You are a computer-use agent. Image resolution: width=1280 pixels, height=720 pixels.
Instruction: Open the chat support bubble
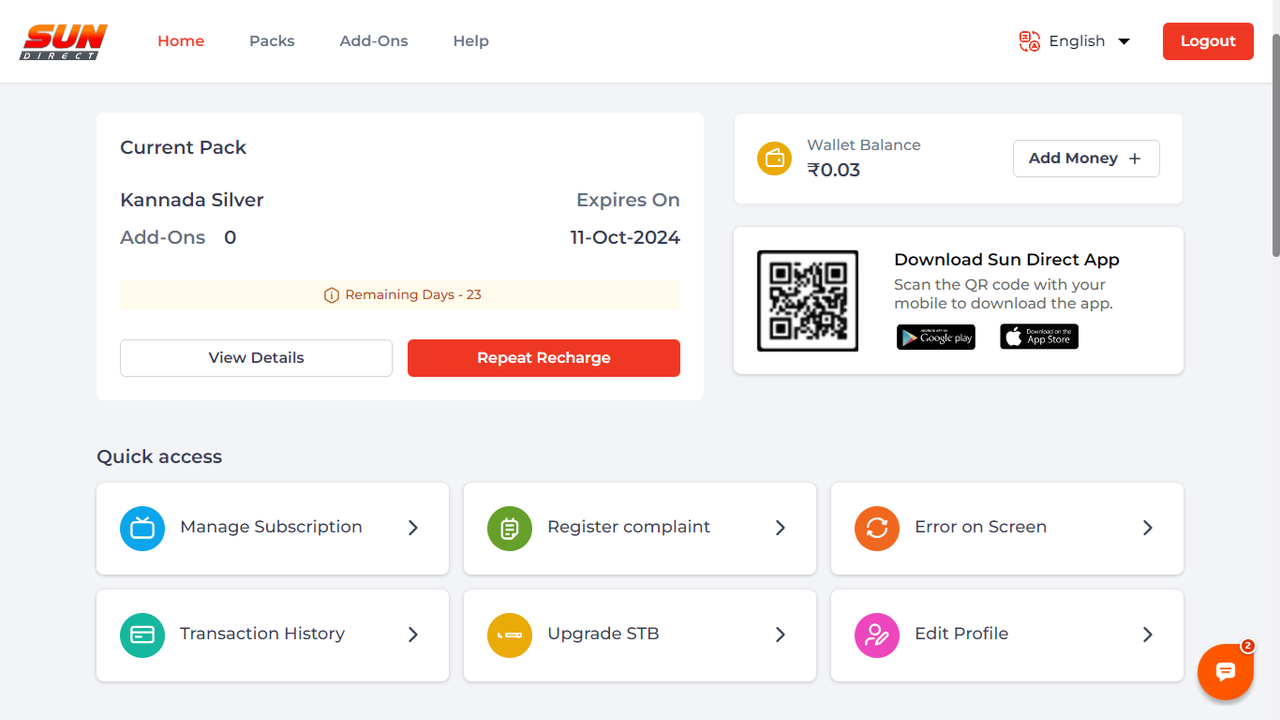click(1226, 671)
